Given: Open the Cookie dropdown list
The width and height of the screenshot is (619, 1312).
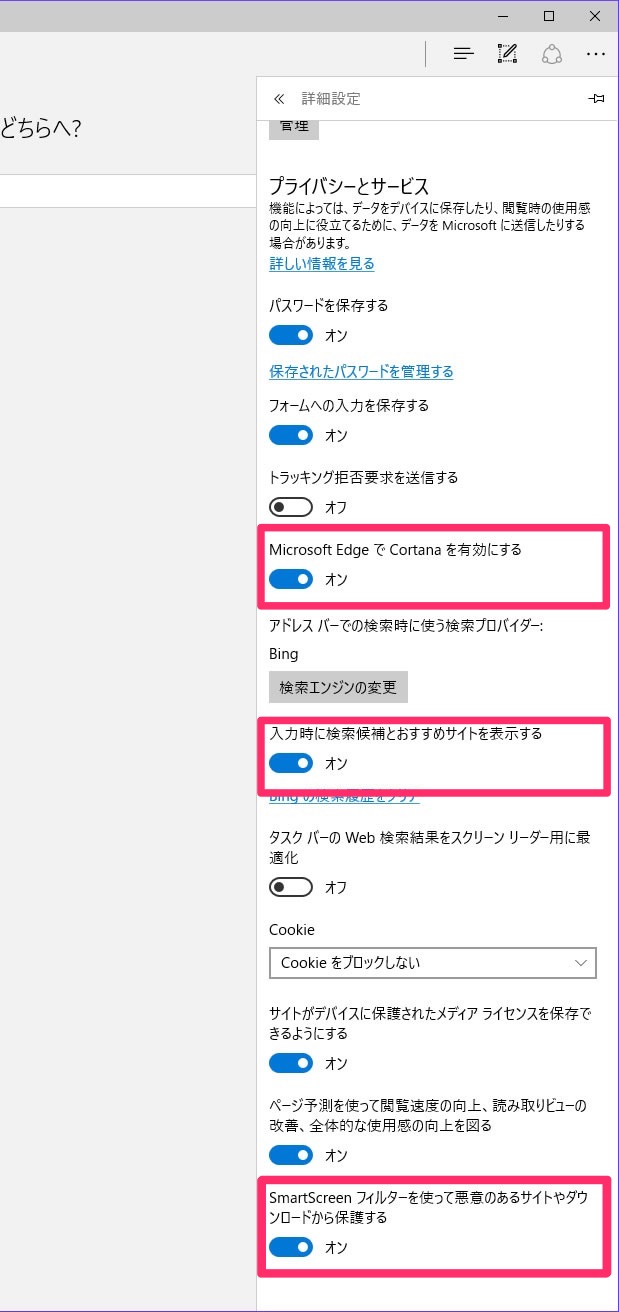Looking at the screenshot, I should (433, 962).
